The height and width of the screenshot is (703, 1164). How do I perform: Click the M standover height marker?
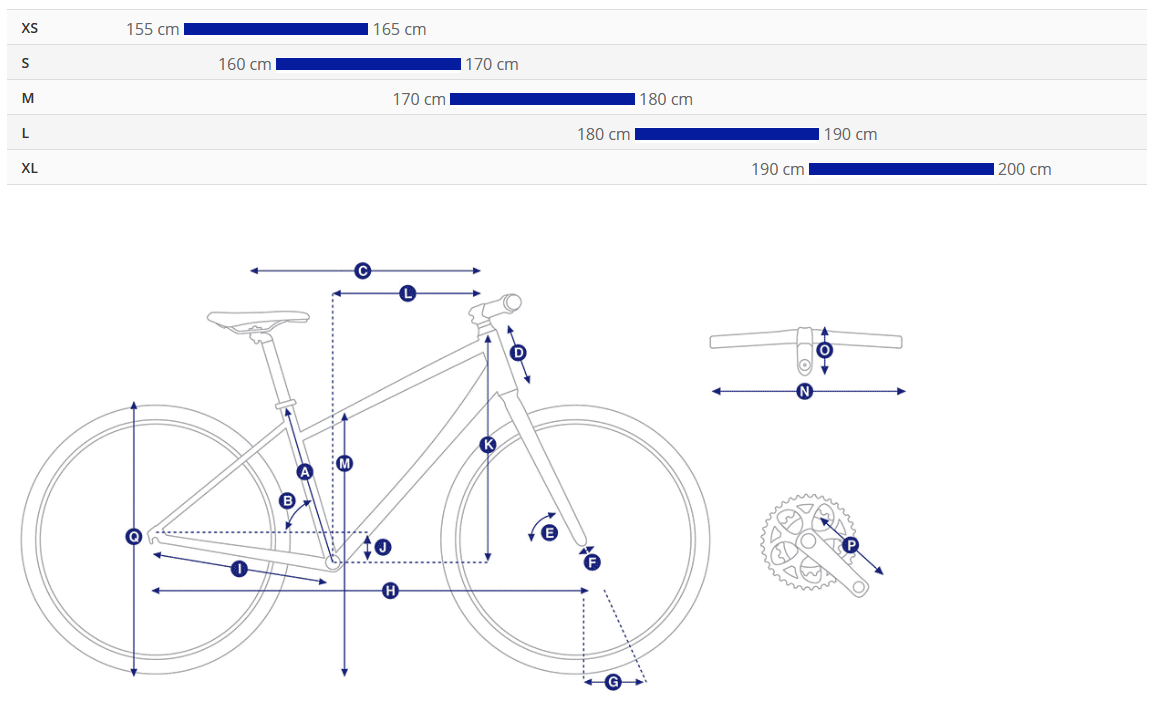point(344,463)
